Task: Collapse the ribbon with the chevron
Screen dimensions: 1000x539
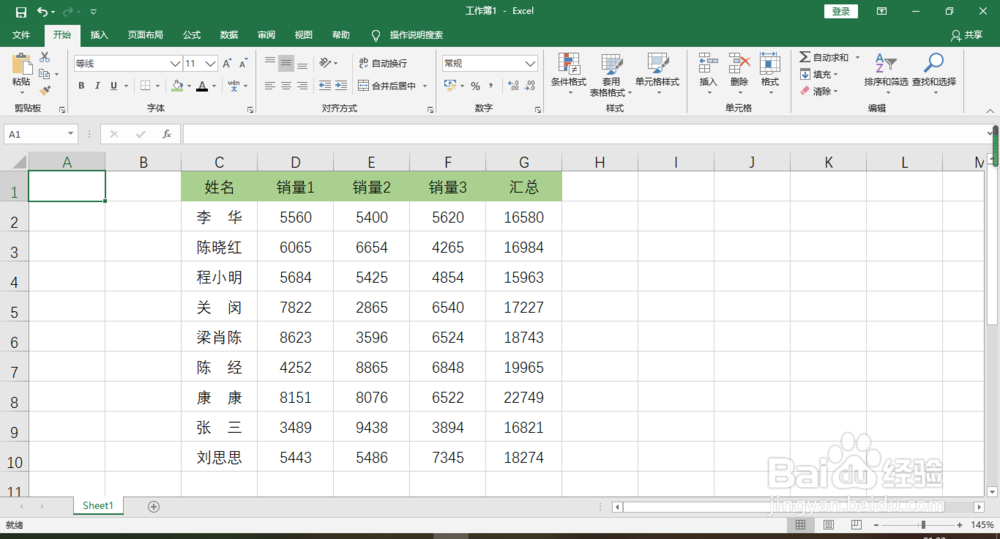Action: [990, 110]
